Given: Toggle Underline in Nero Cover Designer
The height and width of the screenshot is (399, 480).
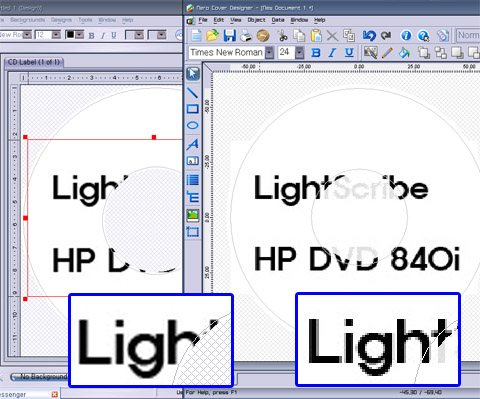Looking at the screenshot, I should point(349,53).
